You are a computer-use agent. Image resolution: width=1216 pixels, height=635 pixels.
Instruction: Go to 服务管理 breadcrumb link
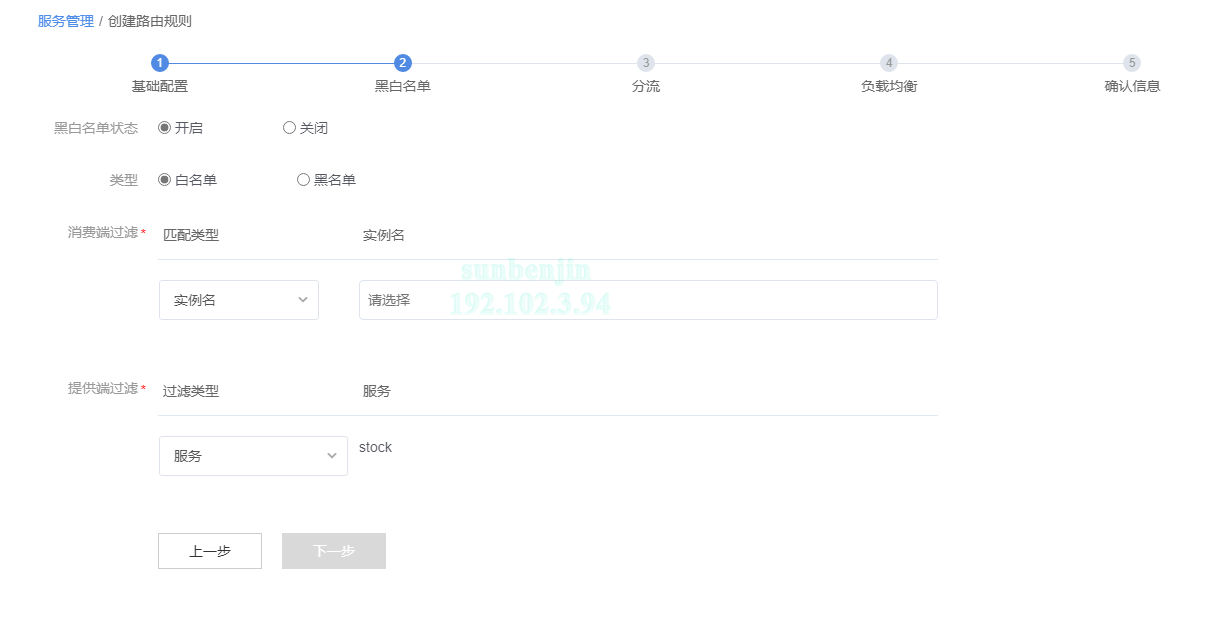click(x=66, y=21)
